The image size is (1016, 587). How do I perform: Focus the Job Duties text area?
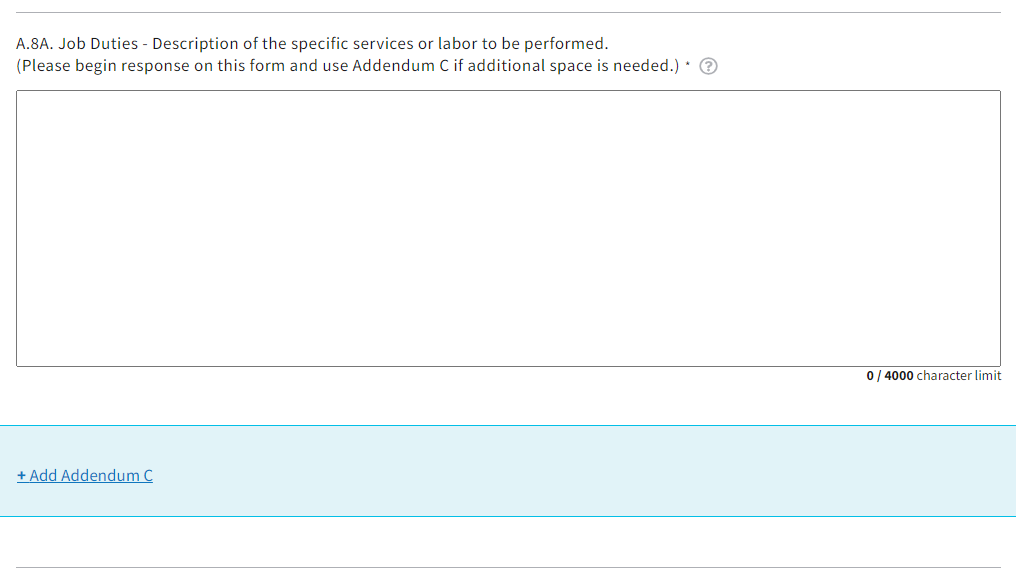pyautogui.click(x=508, y=228)
